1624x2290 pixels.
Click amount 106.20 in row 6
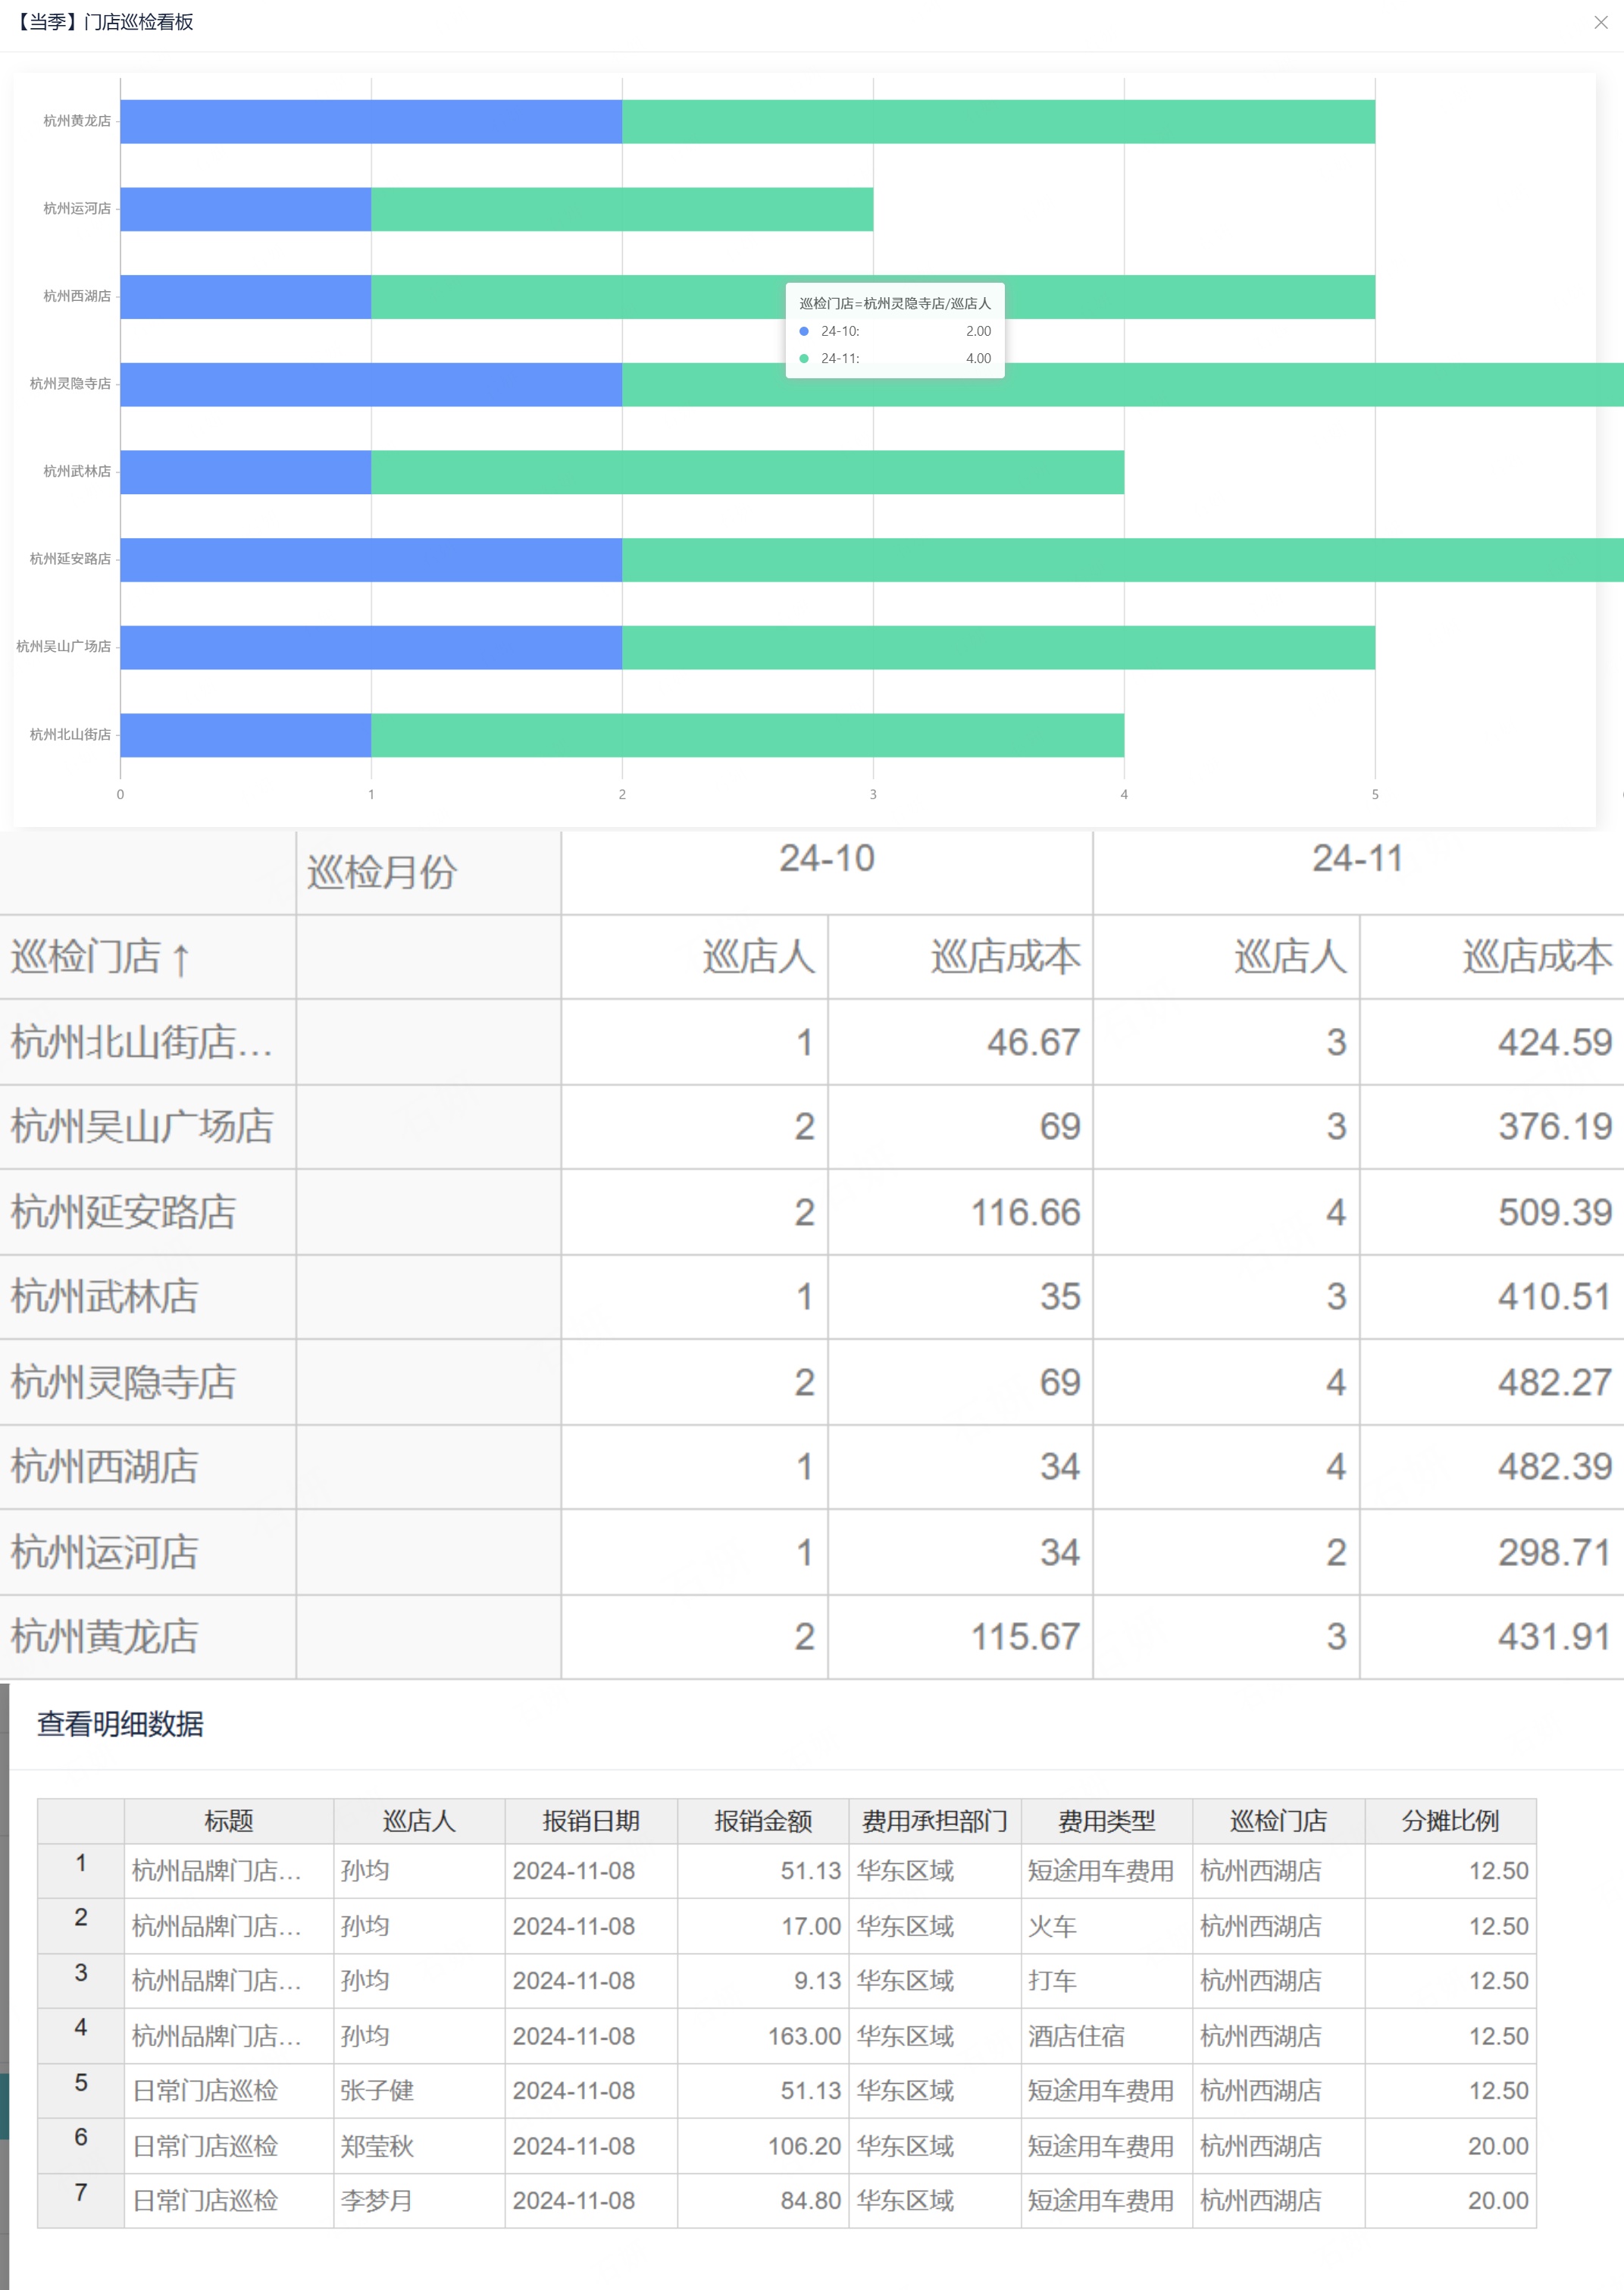coord(804,2146)
